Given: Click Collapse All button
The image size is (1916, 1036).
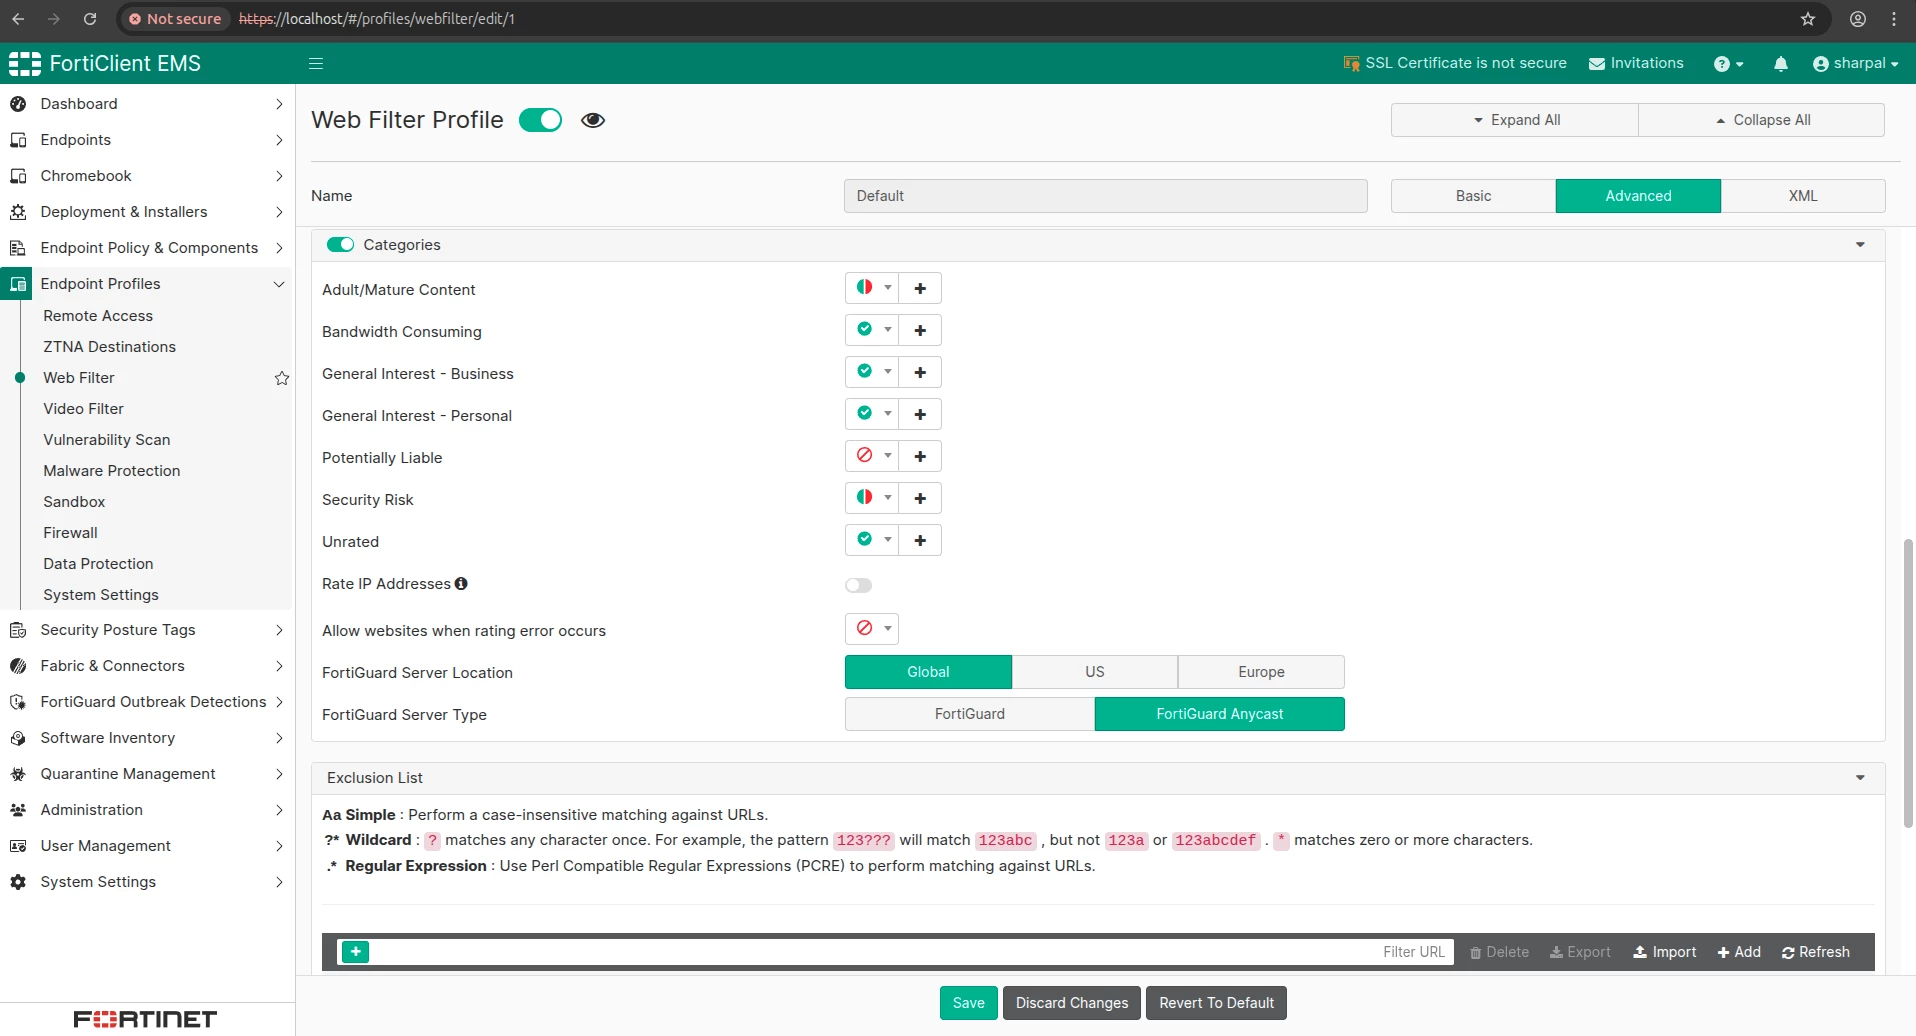Looking at the screenshot, I should (1762, 120).
